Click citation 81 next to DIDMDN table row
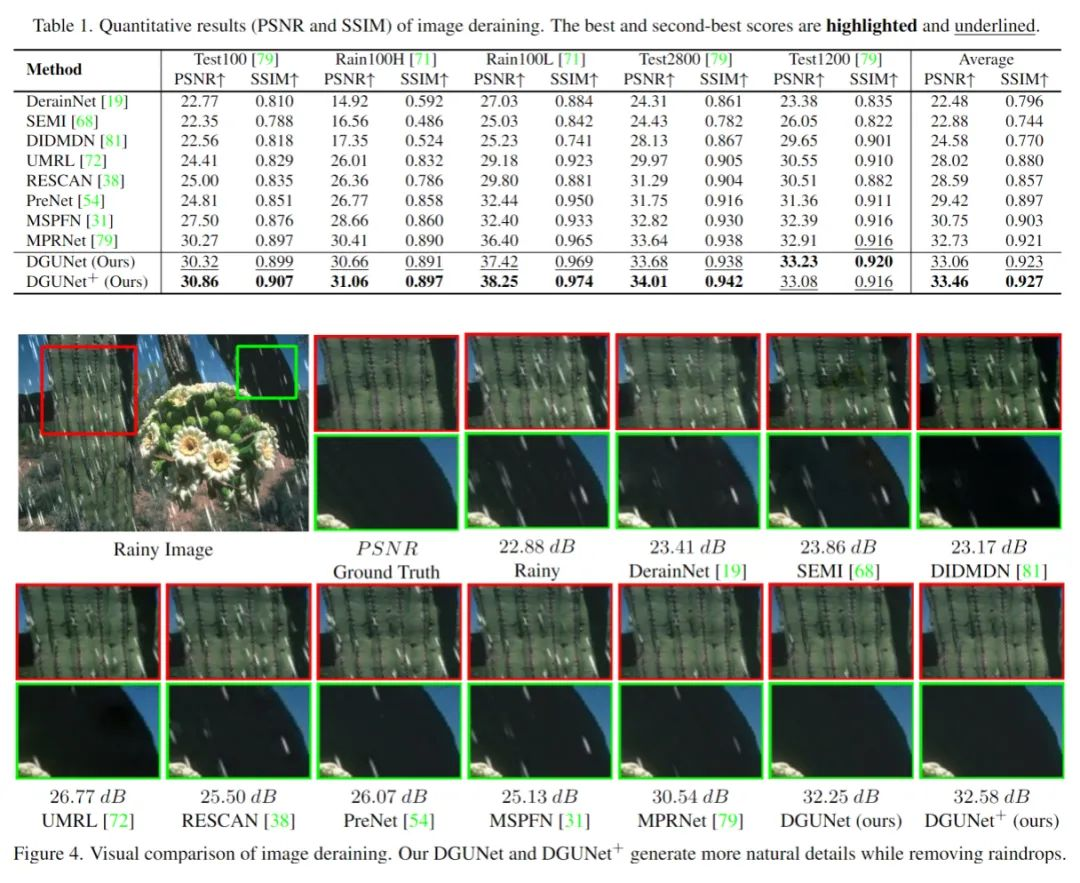This screenshot has width=1080, height=883. (x=114, y=141)
